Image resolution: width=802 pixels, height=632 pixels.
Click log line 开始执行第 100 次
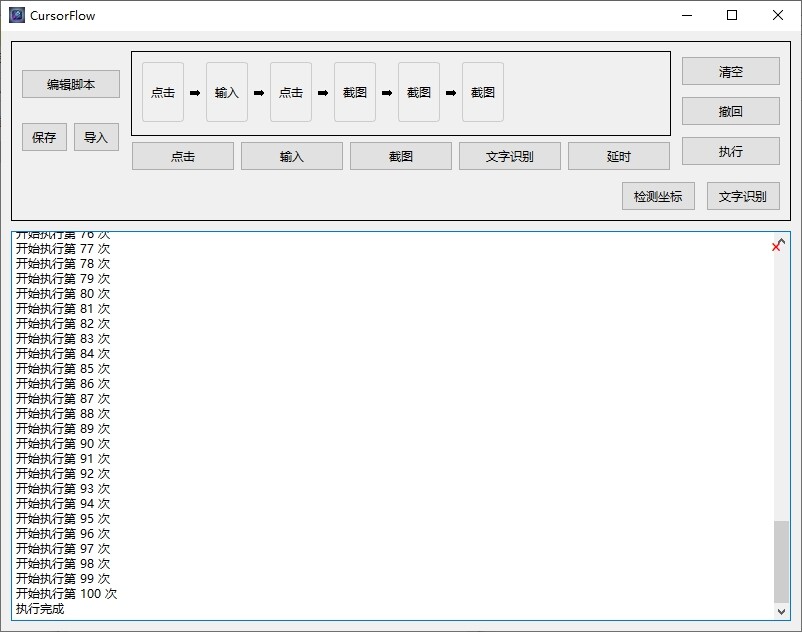(x=66, y=594)
